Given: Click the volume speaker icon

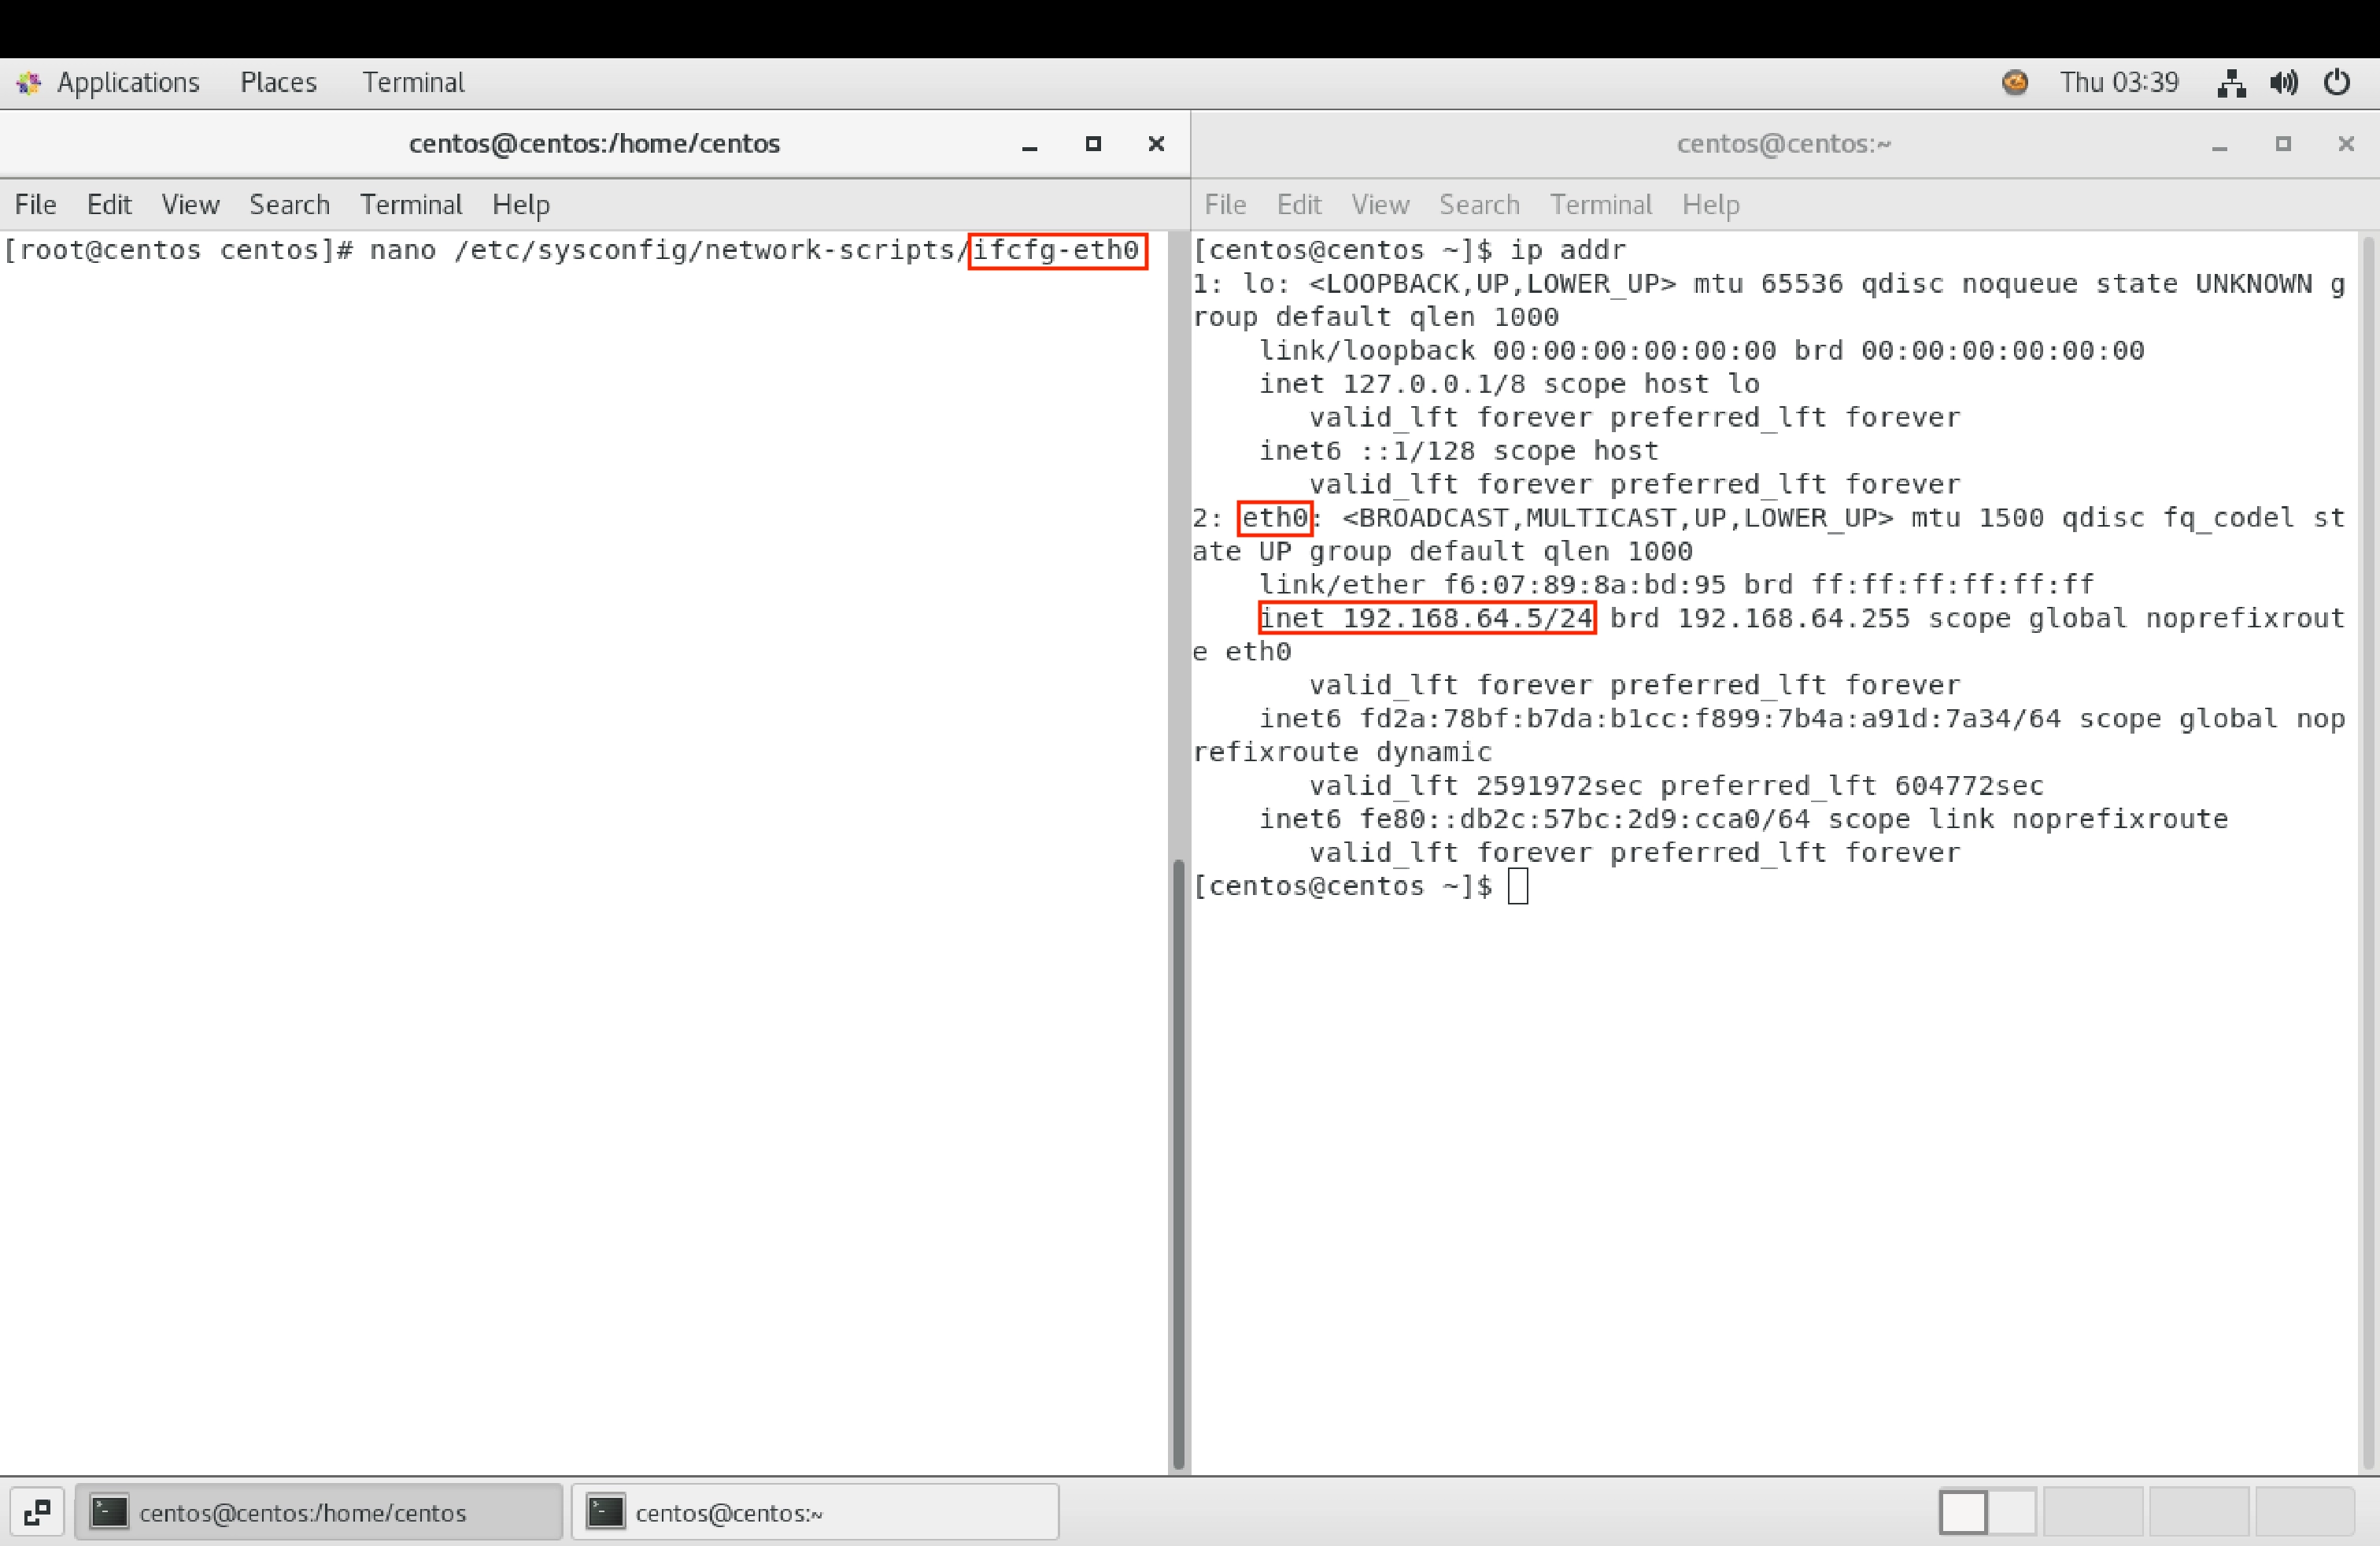Looking at the screenshot, I should 2283,83.
